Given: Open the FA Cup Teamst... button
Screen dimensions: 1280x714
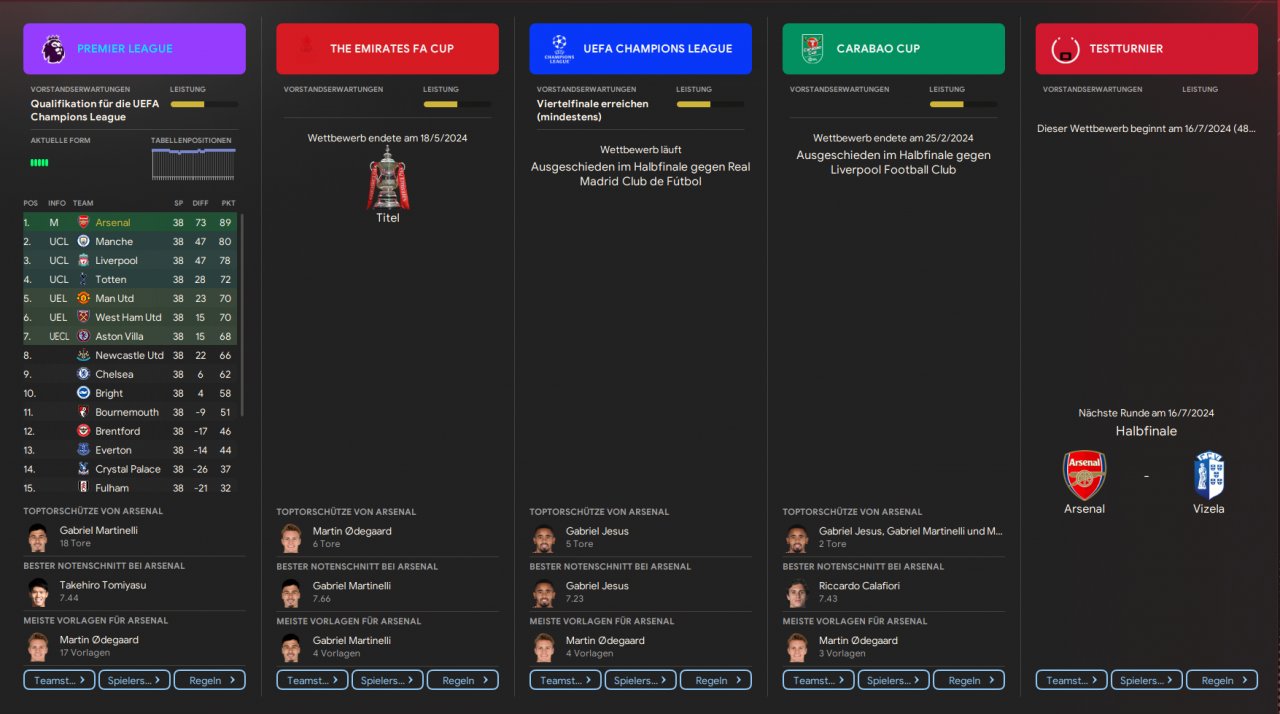Looking at the screenshot, I should coord(312,680).
